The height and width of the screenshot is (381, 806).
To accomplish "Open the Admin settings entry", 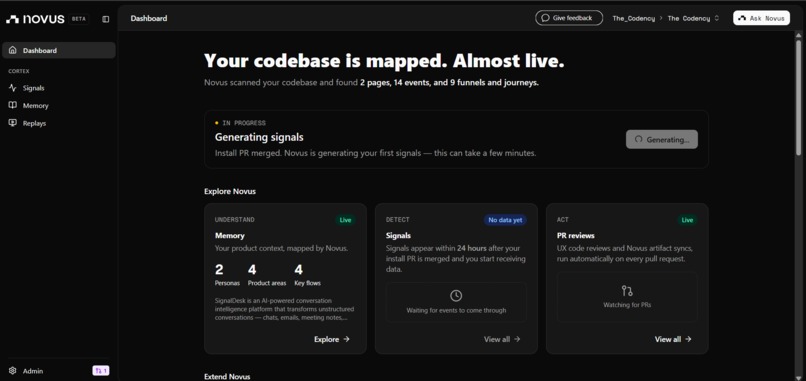I will (x=33, y=371).
